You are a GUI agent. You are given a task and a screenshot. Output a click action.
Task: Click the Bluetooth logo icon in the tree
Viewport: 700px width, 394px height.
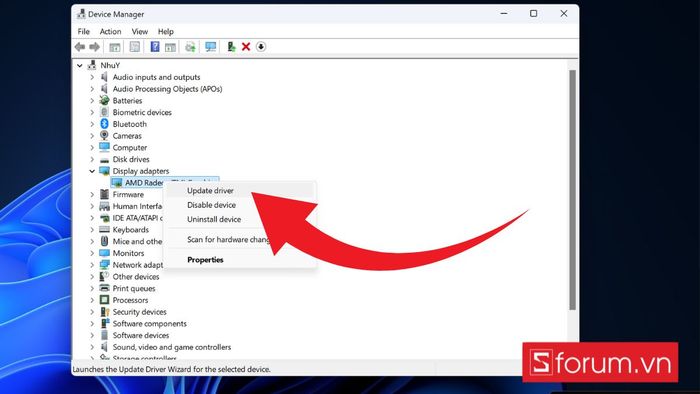(104, 124)
